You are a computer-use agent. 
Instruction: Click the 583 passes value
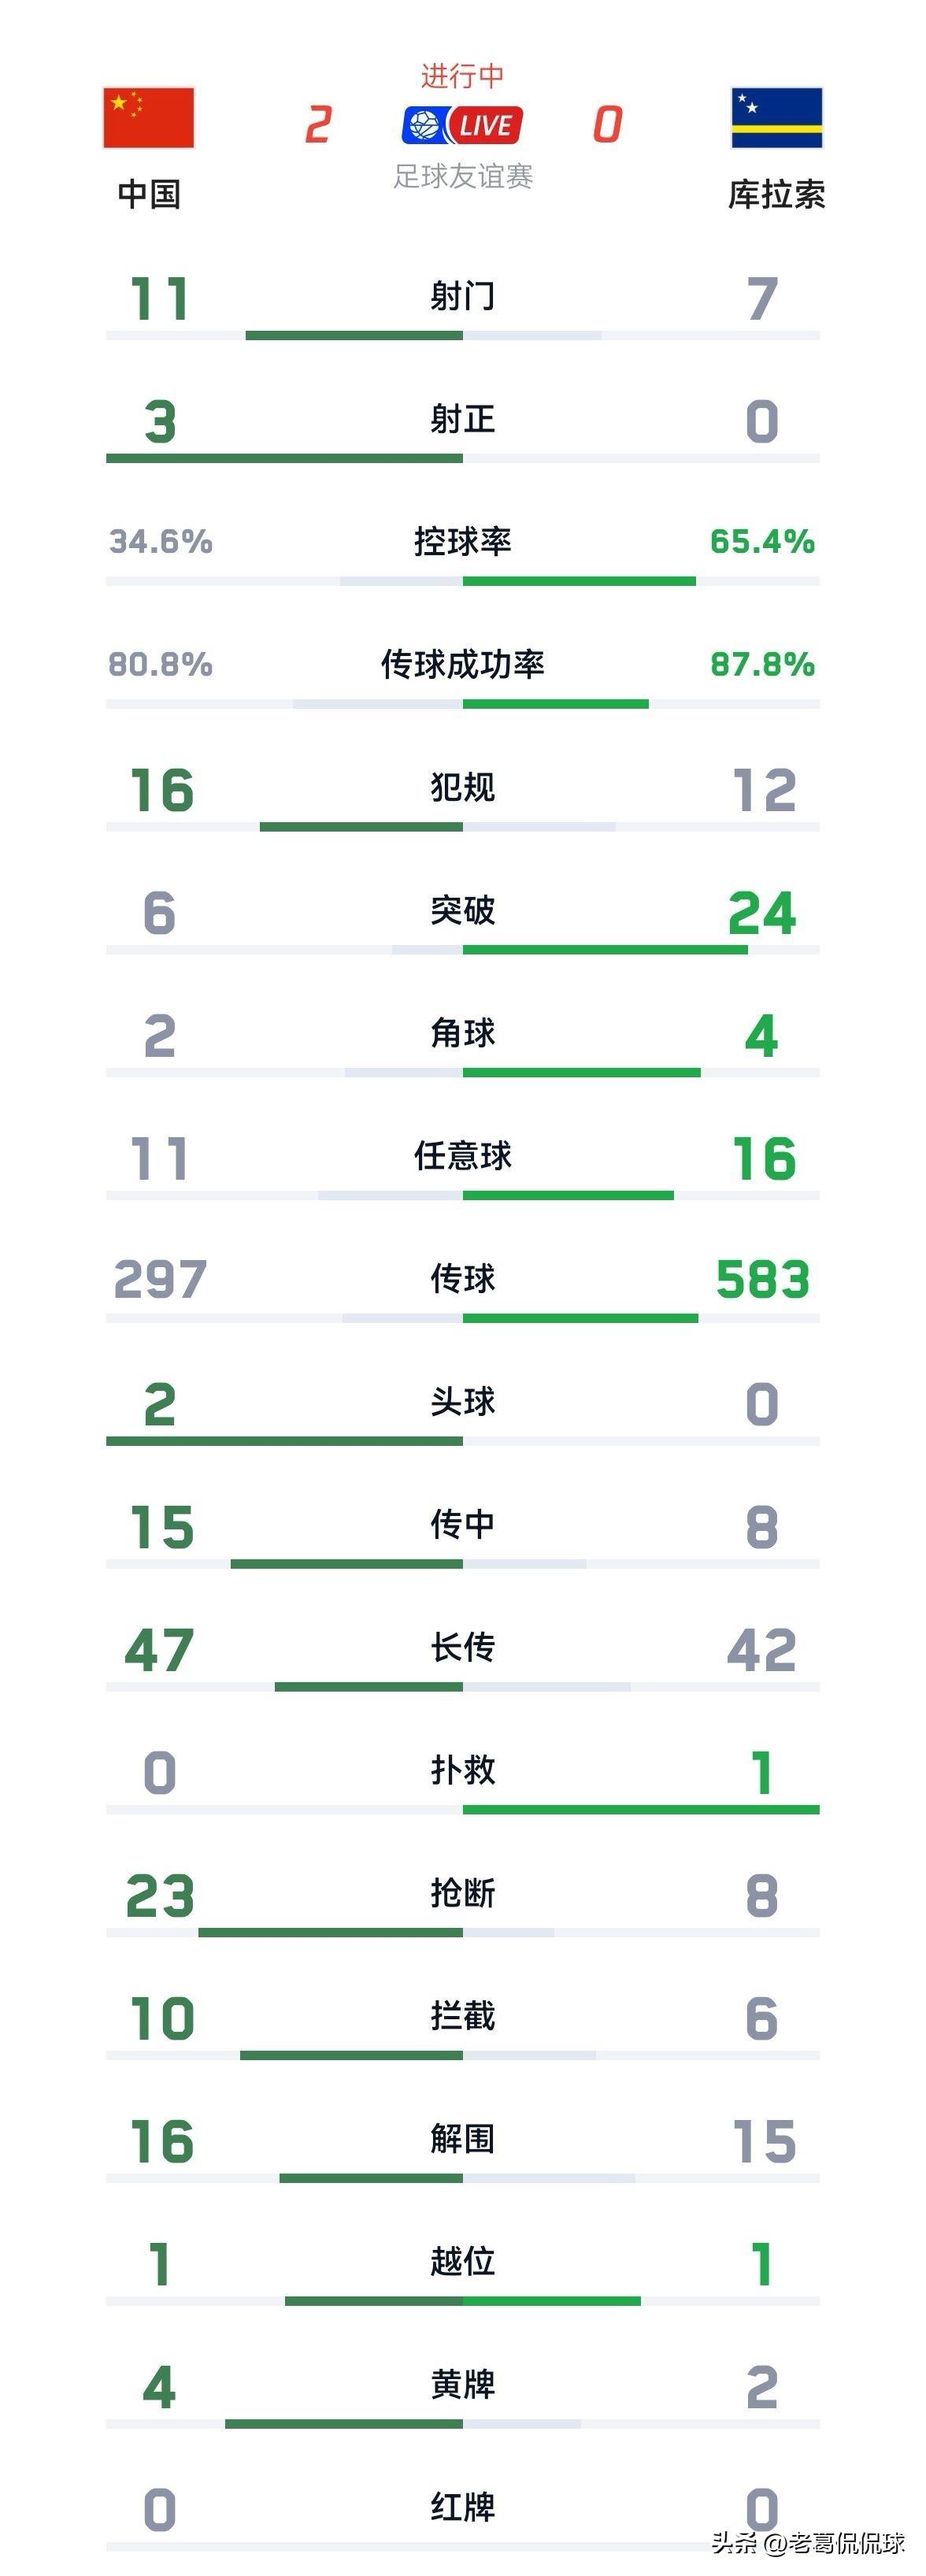(762, 1280)
